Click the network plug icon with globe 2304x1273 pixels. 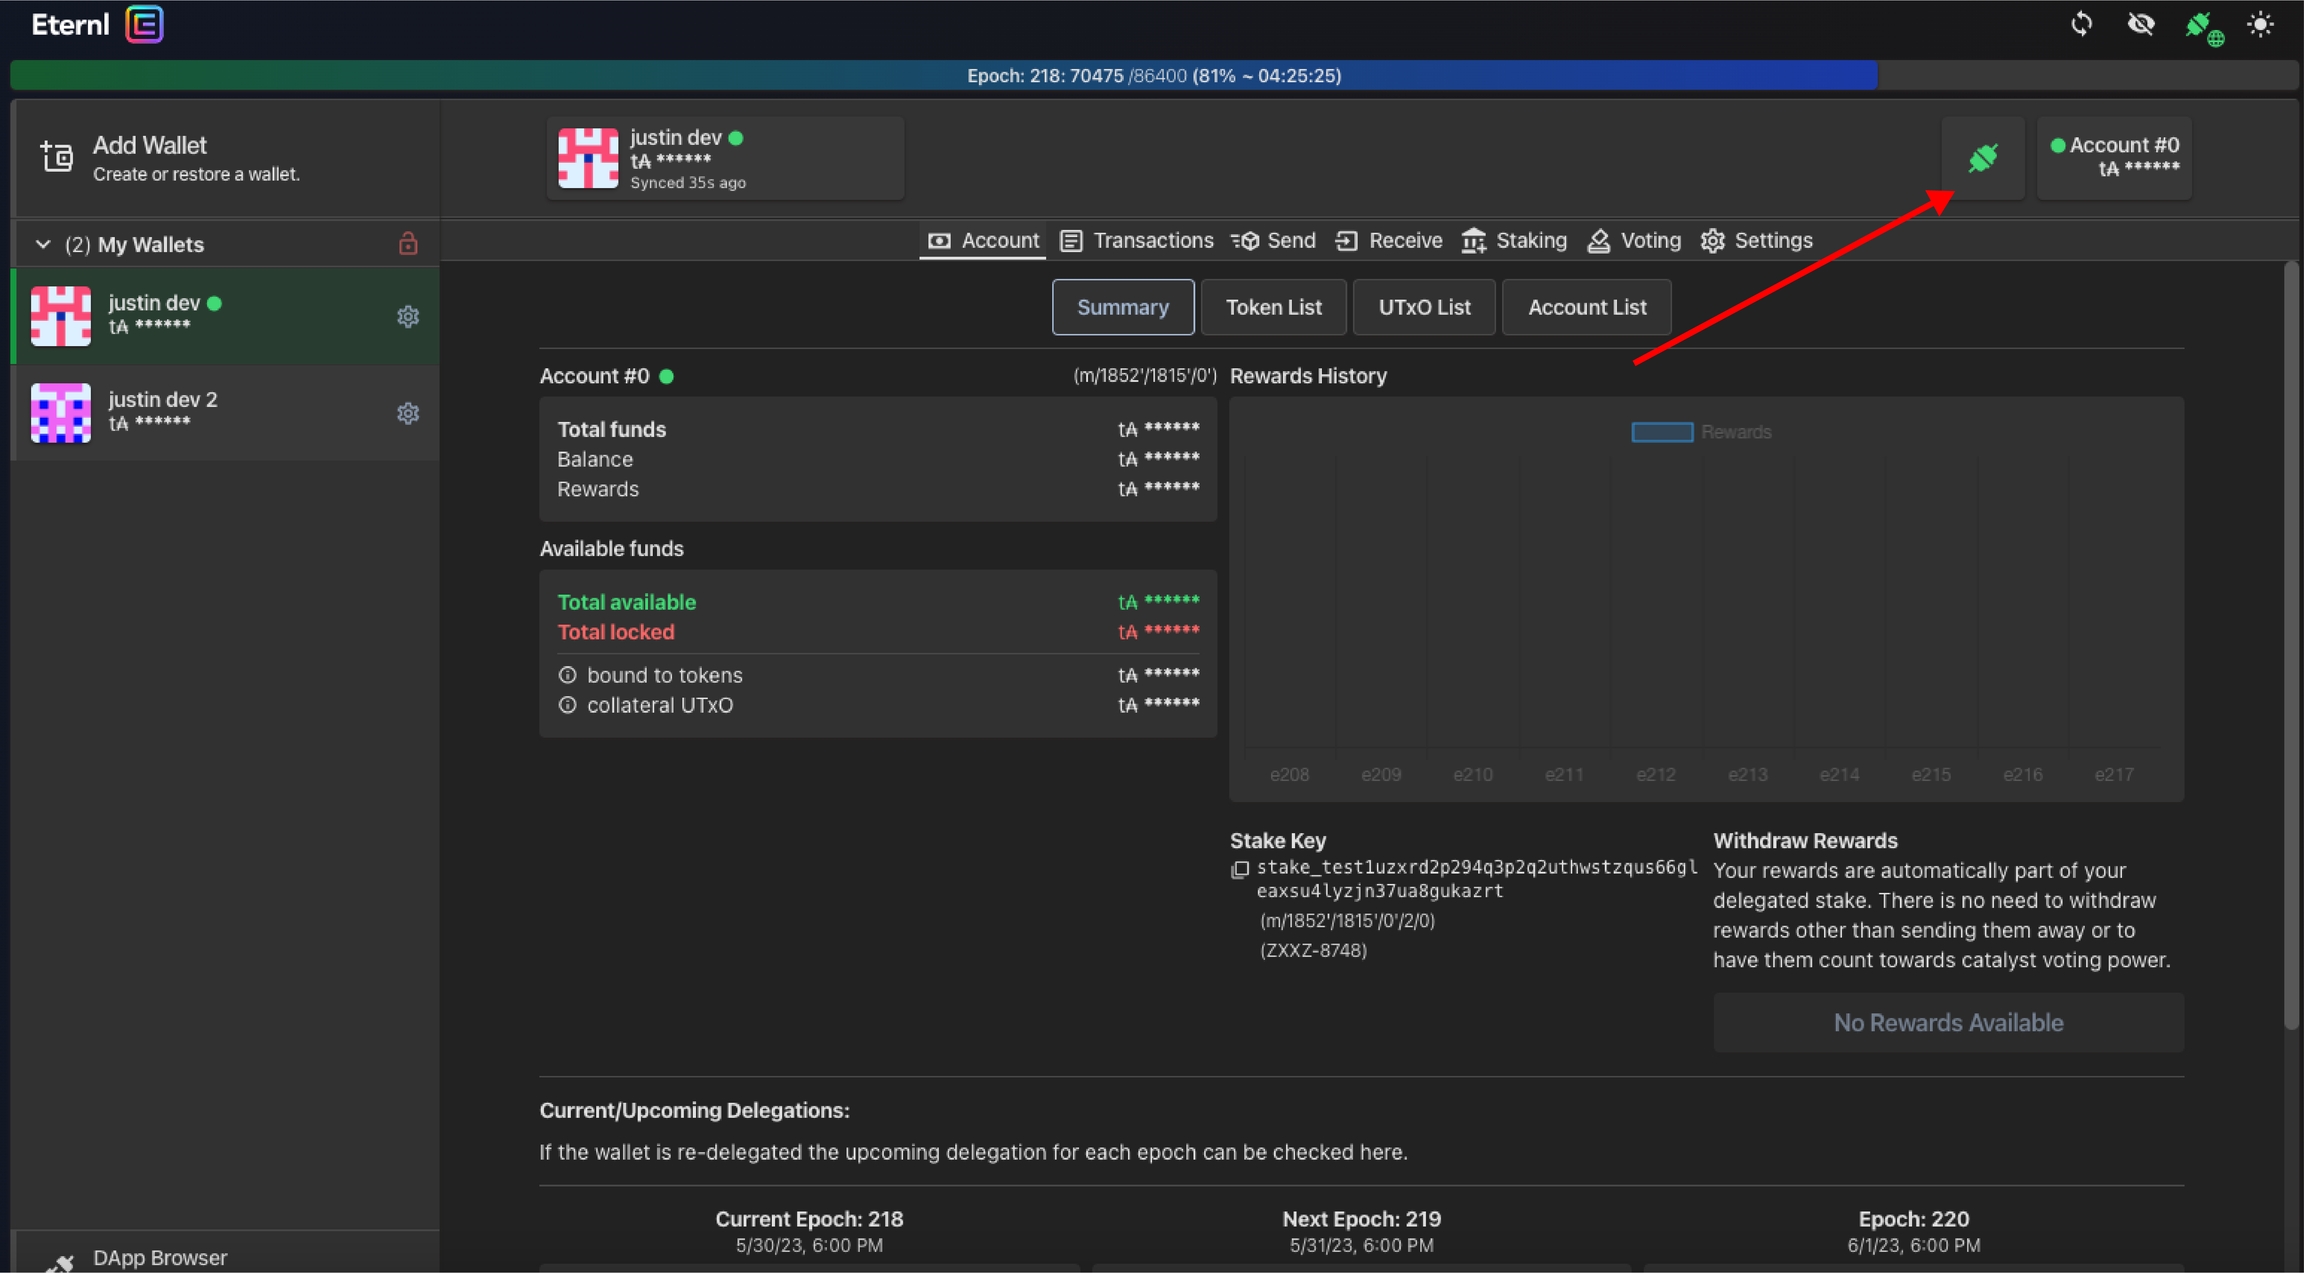(x=2202, y=27)
